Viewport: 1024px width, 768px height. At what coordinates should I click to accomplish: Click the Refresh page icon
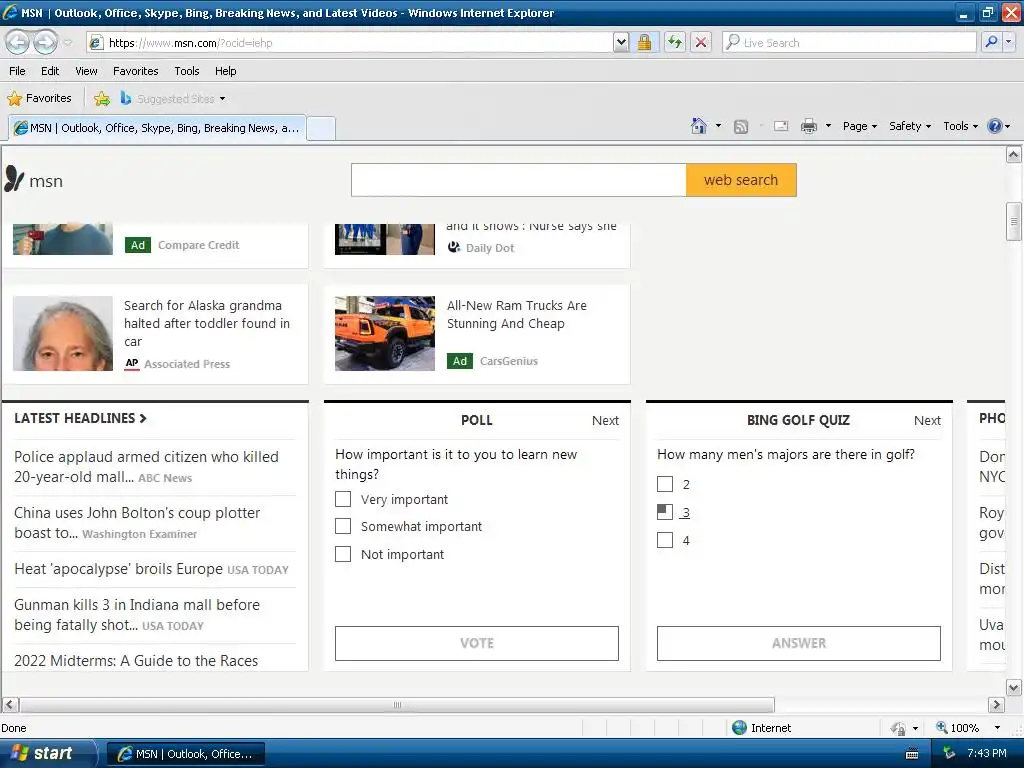pyautogui.click(x=675, y=42)
